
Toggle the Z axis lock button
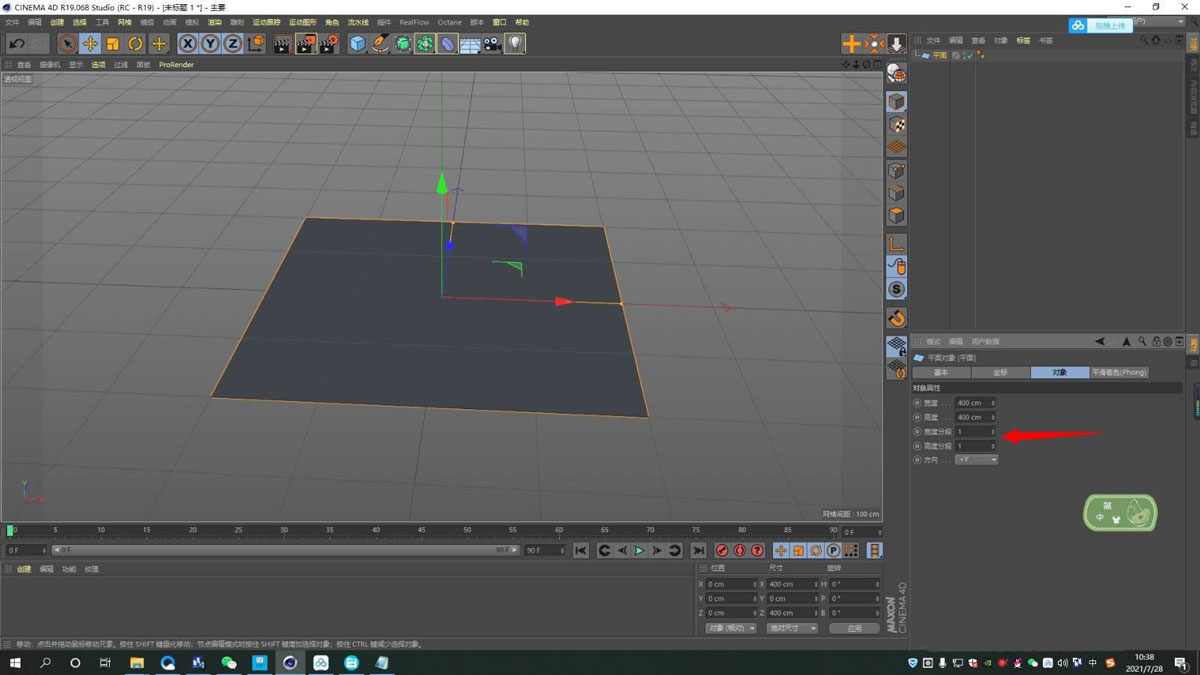pos(234,43)
